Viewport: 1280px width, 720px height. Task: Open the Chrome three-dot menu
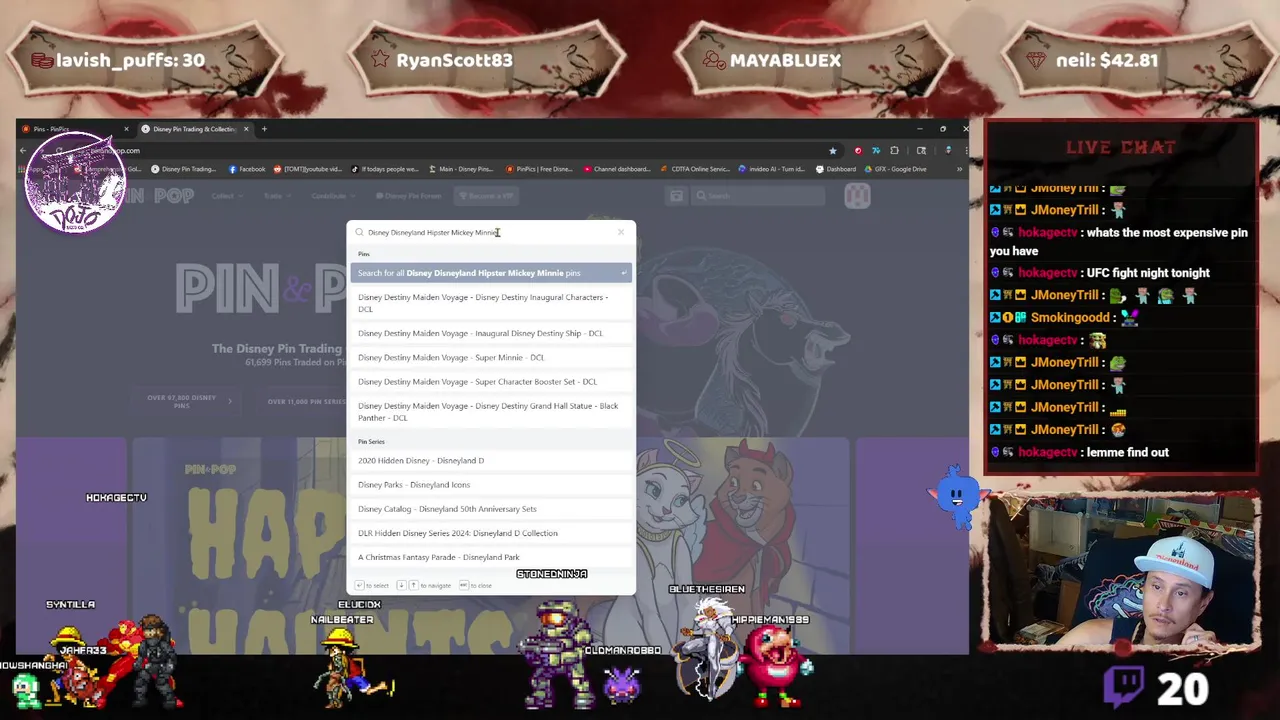coord(965,151)
